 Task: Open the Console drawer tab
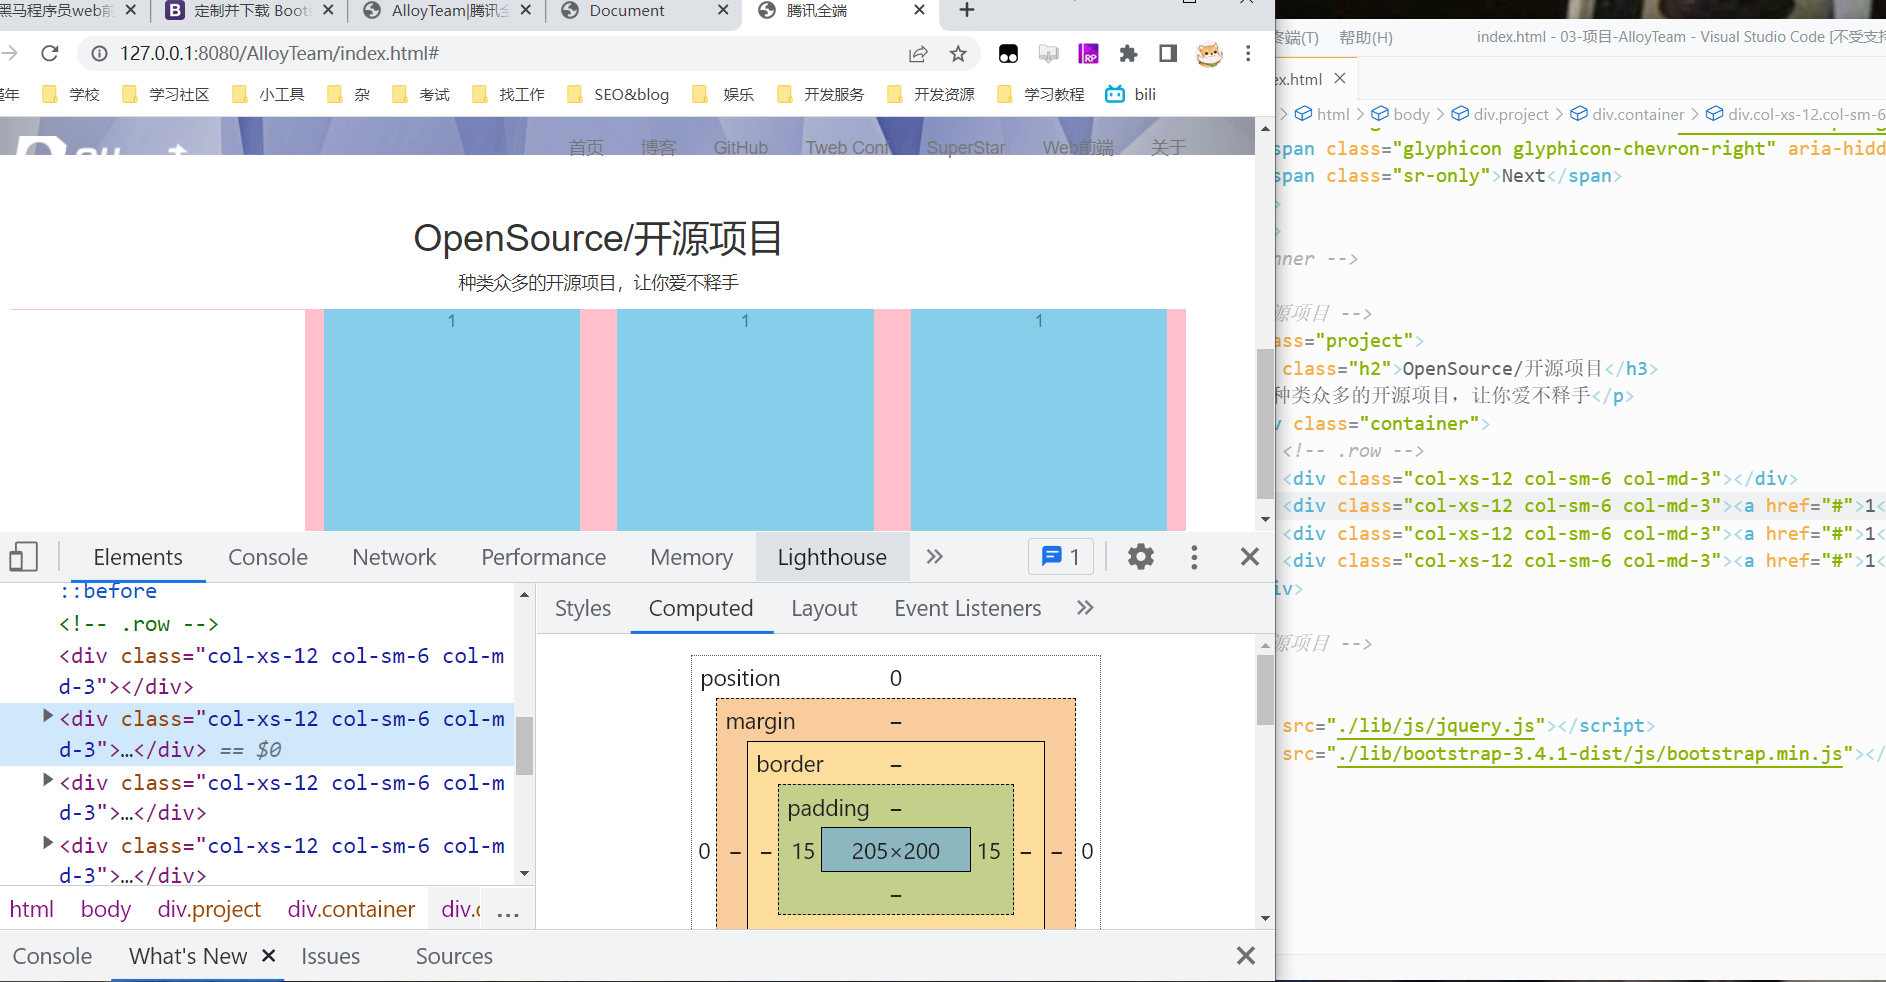point(52,956)
